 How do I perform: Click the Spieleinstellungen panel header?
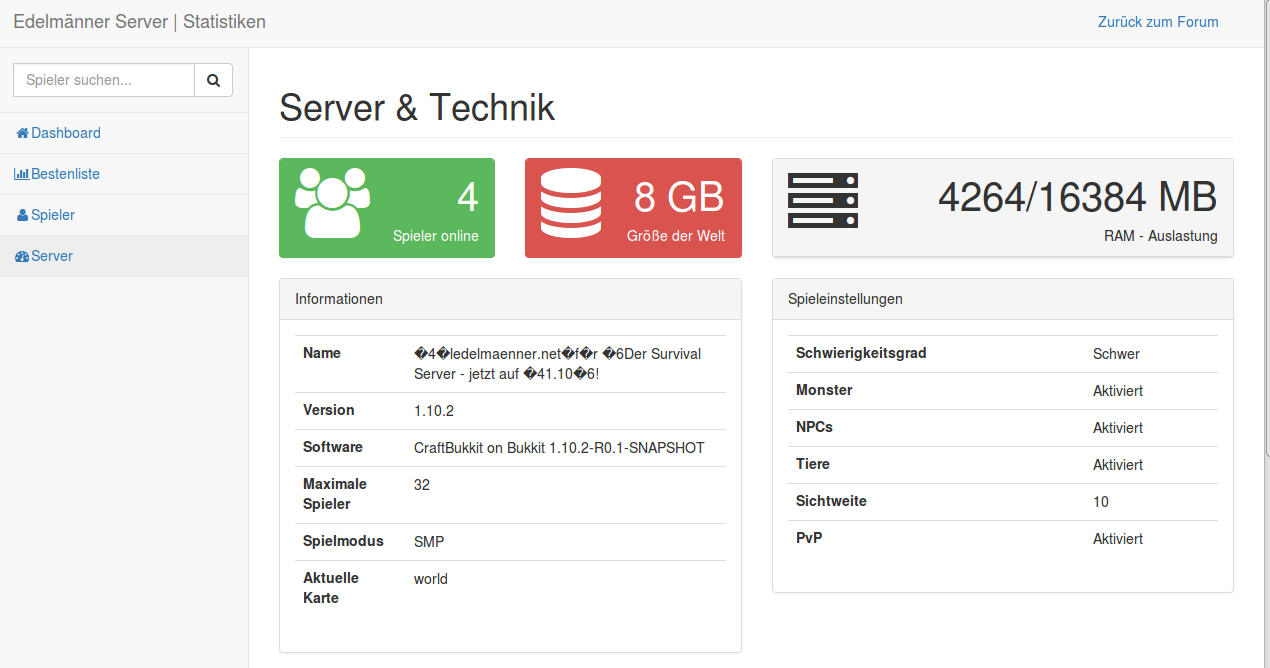tap(844, 298)
